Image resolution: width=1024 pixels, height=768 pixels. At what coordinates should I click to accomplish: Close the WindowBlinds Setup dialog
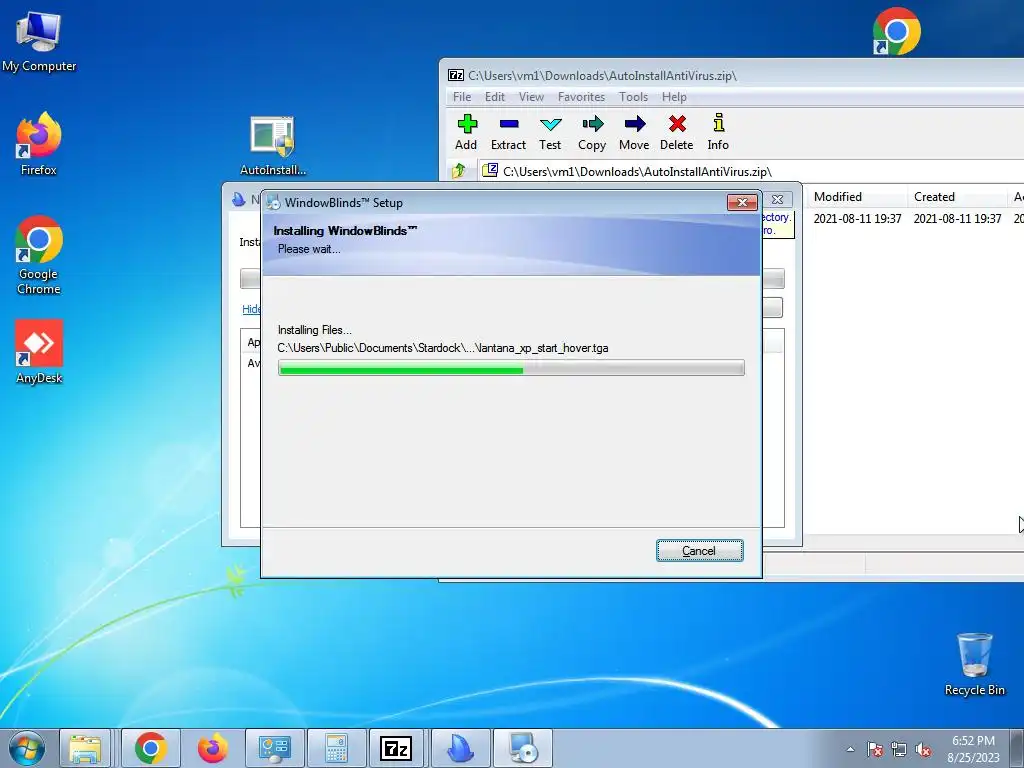coord(743,202)
